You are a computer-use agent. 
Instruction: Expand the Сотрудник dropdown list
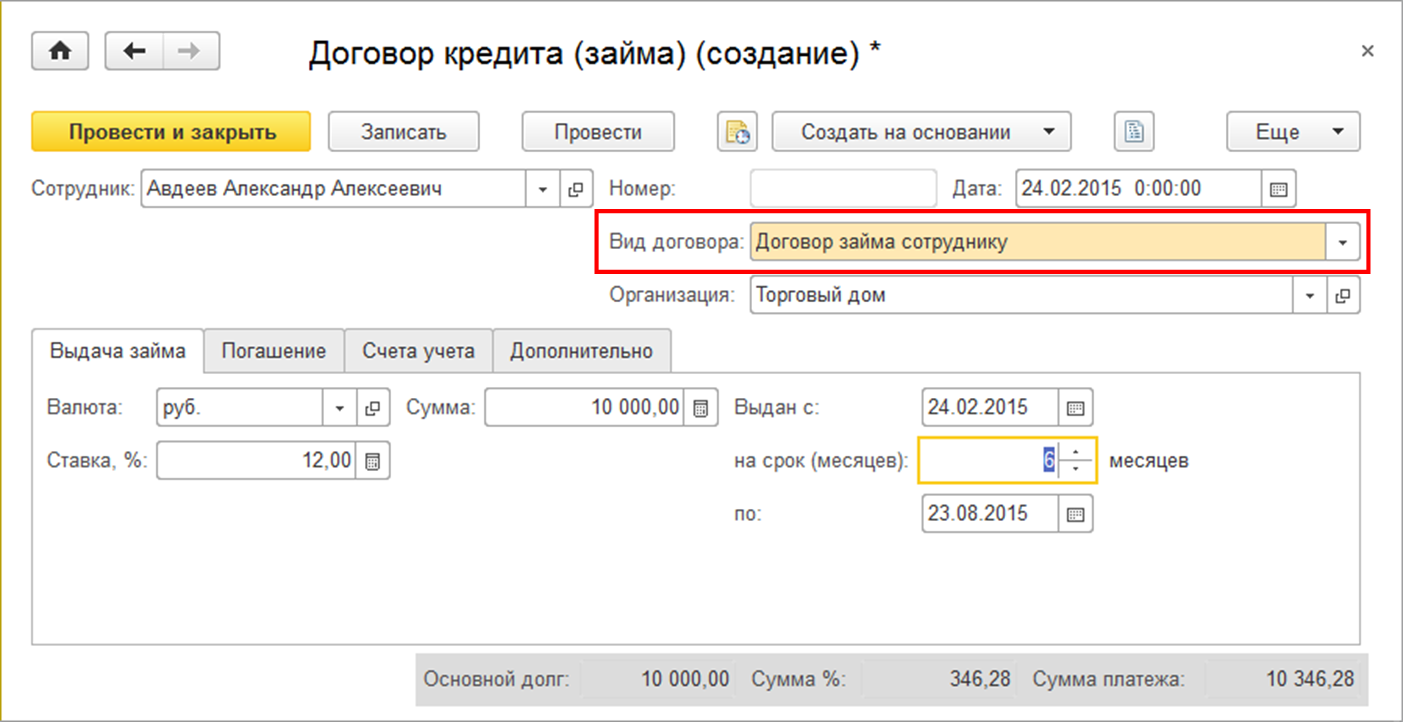coord(543,188)
